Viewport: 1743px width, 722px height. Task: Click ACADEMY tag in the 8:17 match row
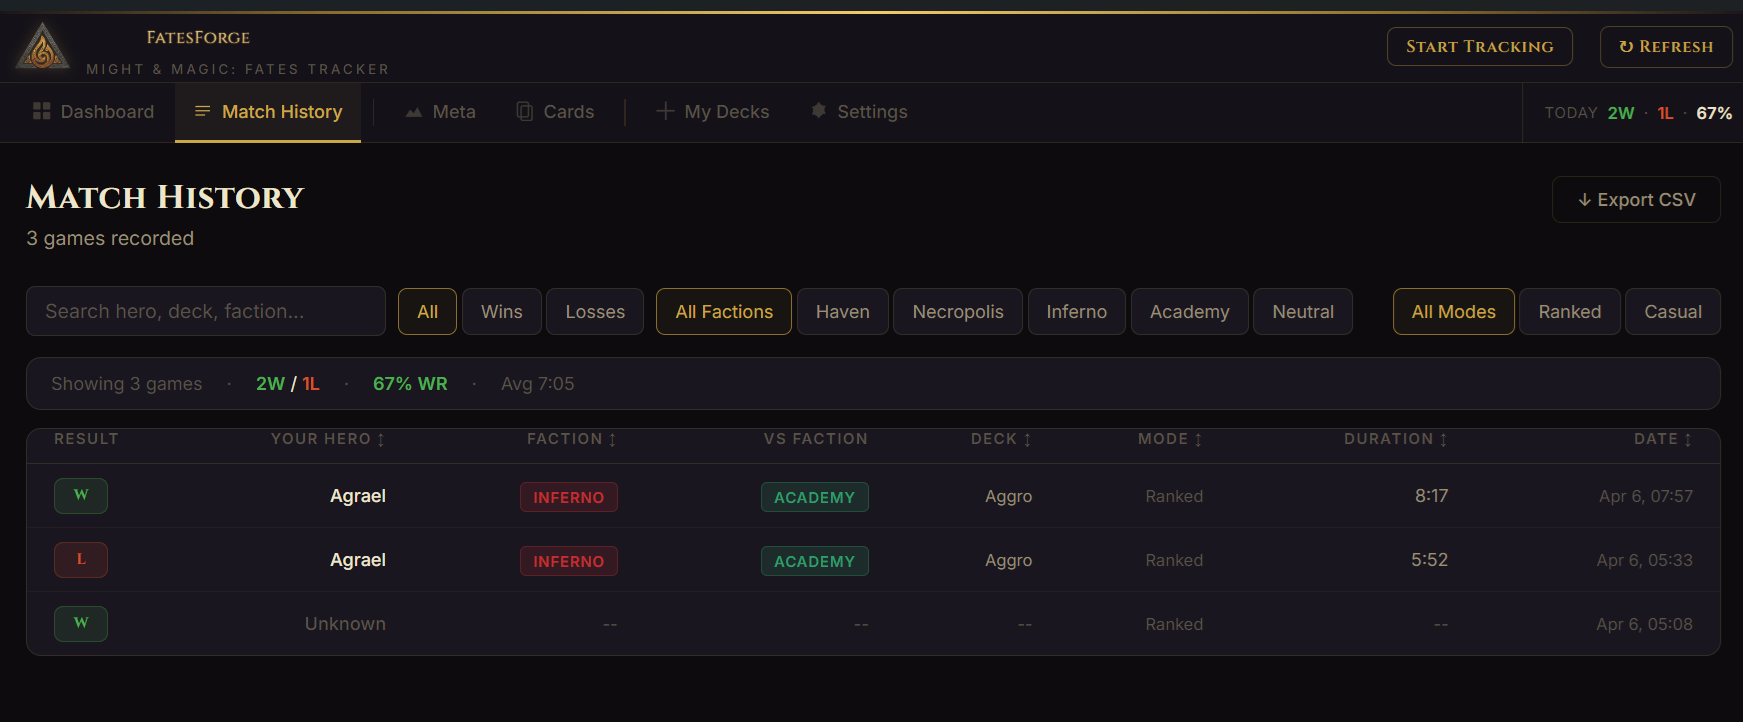(815, 497)
